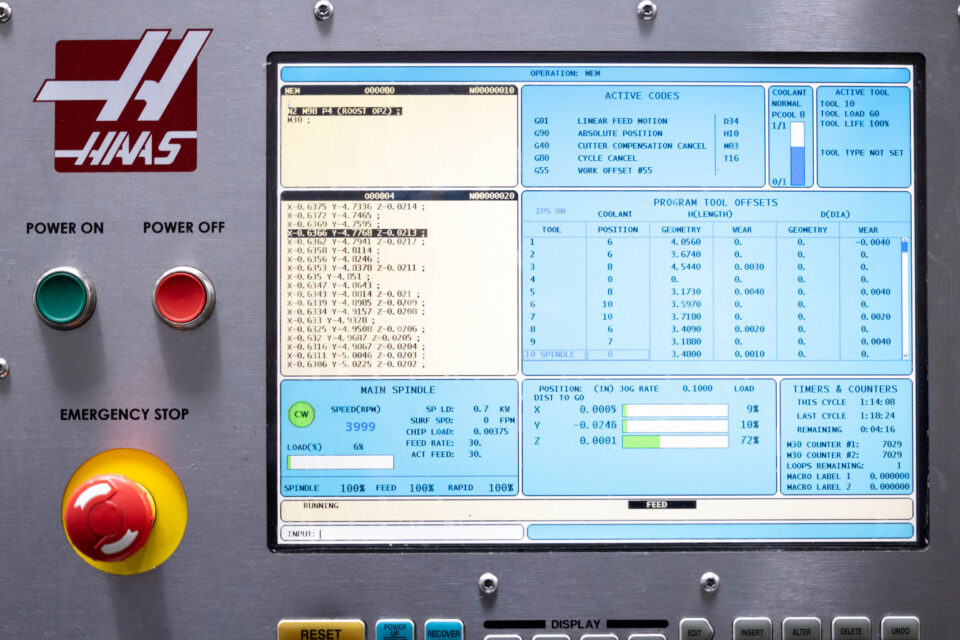Select the TIMERS & COUNTERS panel header

(x=845, y=389)
